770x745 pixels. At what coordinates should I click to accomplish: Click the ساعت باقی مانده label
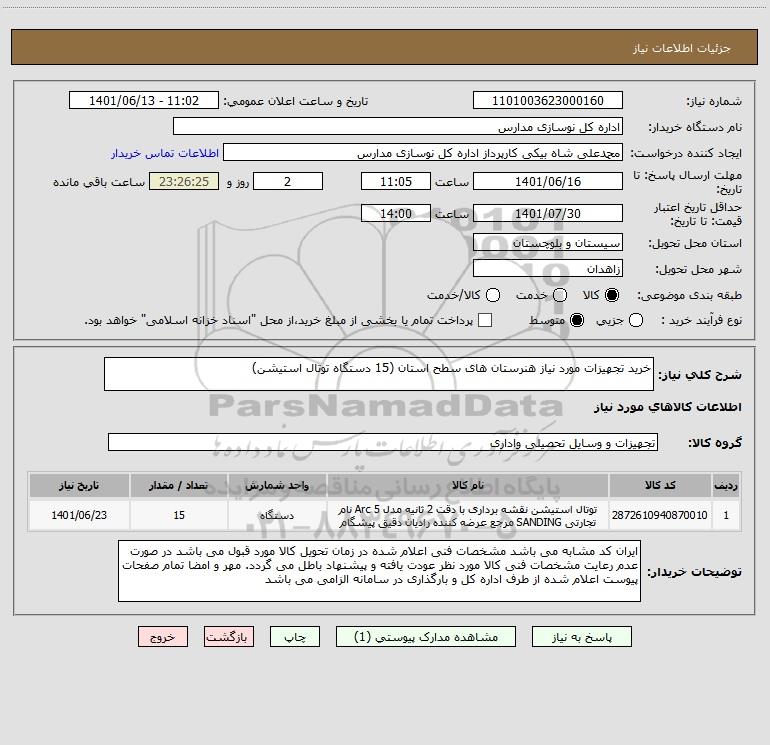[x=99, y=182]
